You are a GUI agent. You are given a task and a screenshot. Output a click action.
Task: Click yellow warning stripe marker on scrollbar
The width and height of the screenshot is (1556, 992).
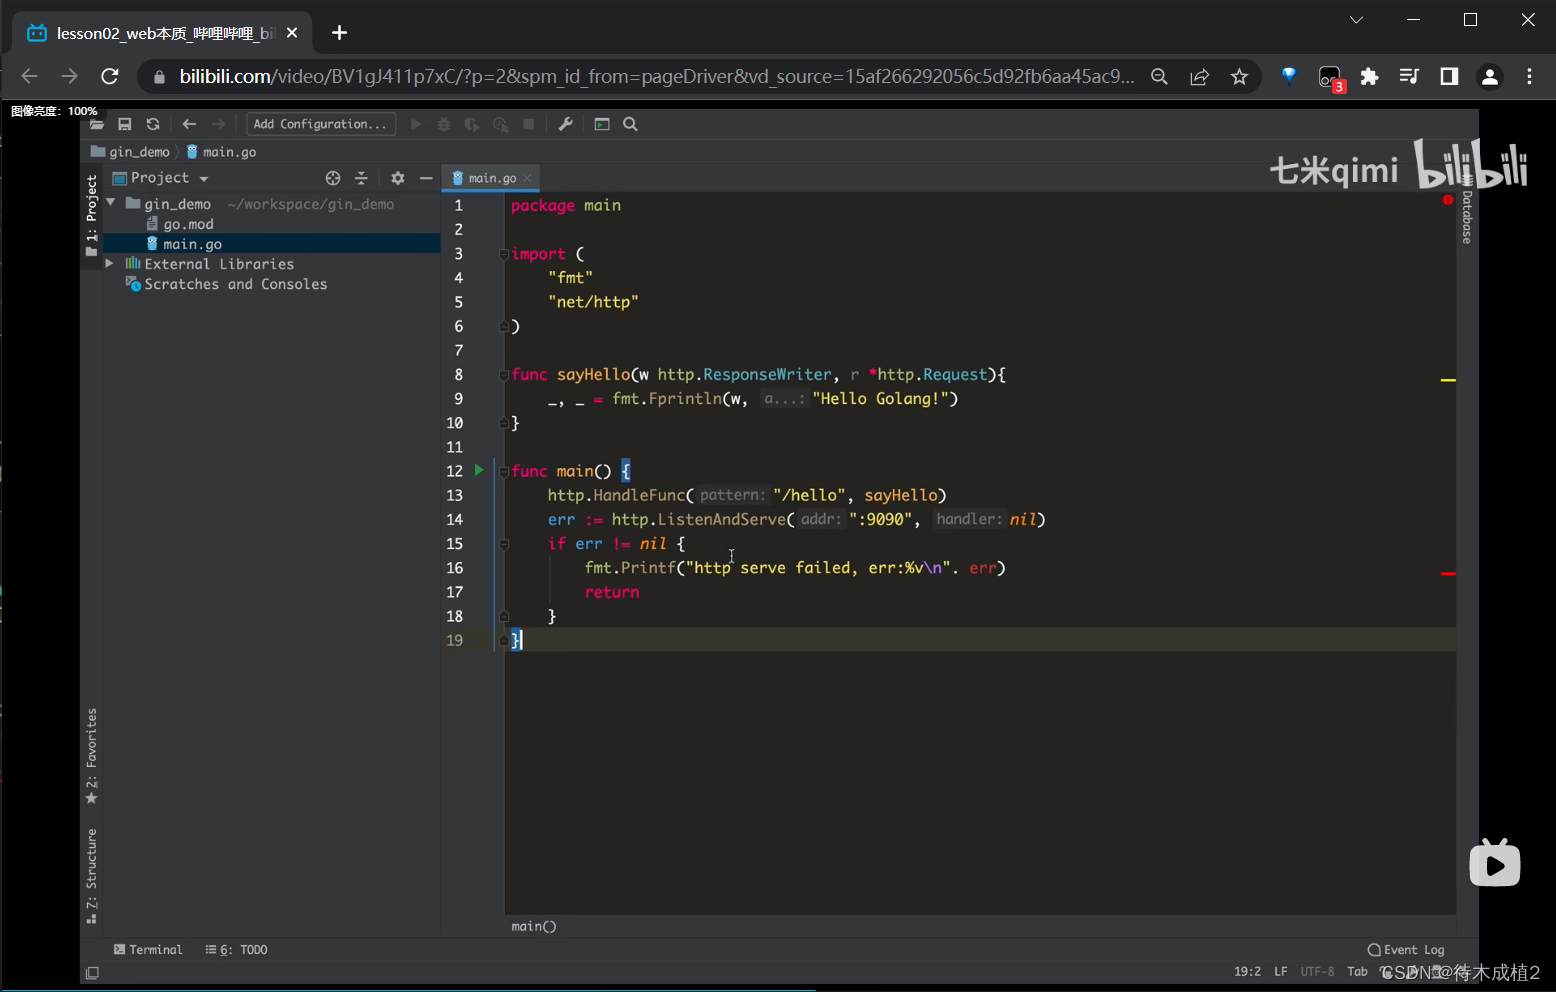coord(1448,380)
